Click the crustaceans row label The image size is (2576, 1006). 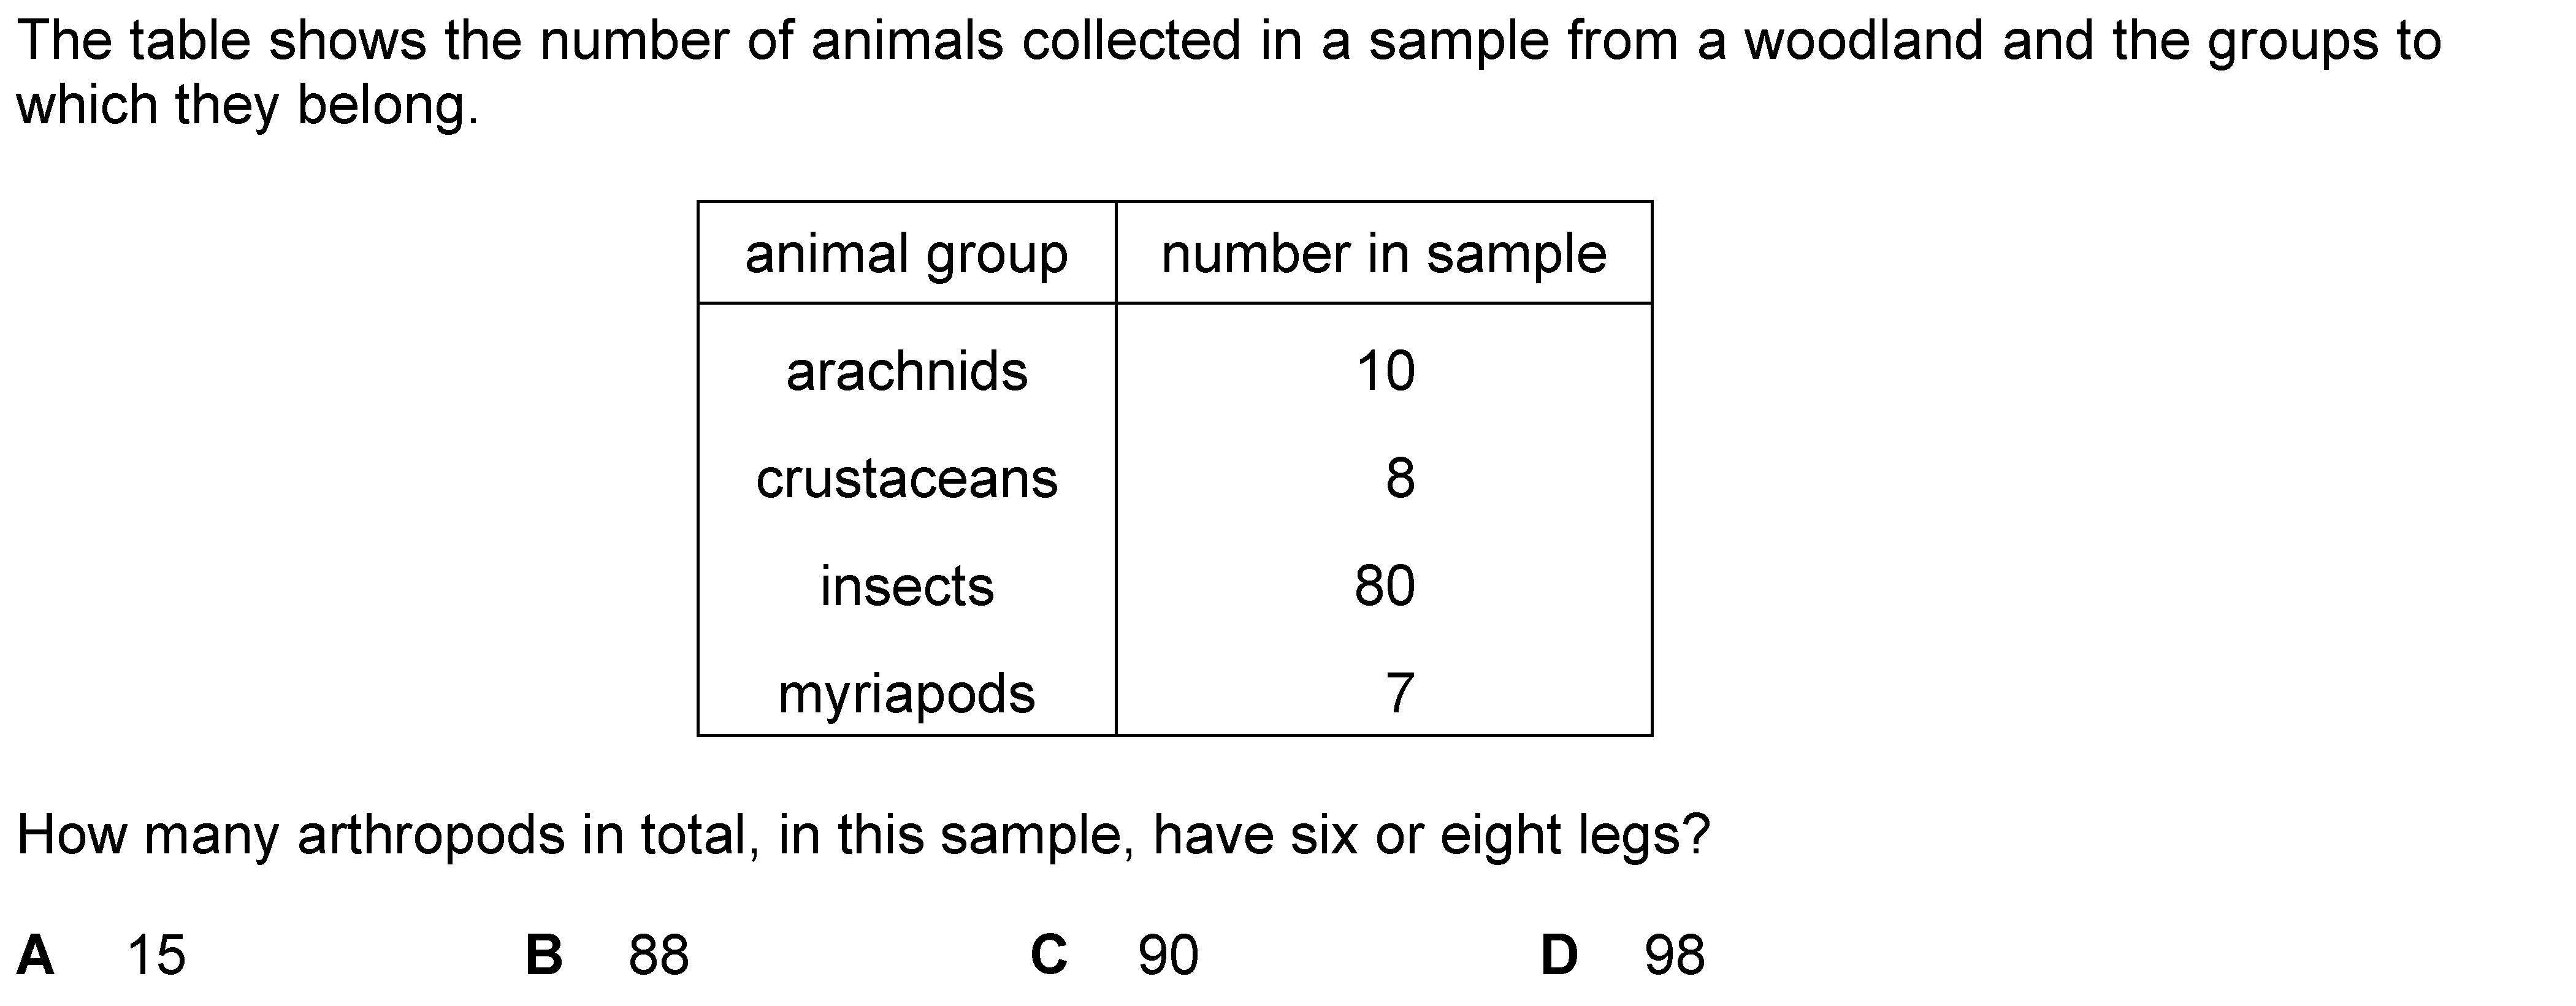point(906,479)
